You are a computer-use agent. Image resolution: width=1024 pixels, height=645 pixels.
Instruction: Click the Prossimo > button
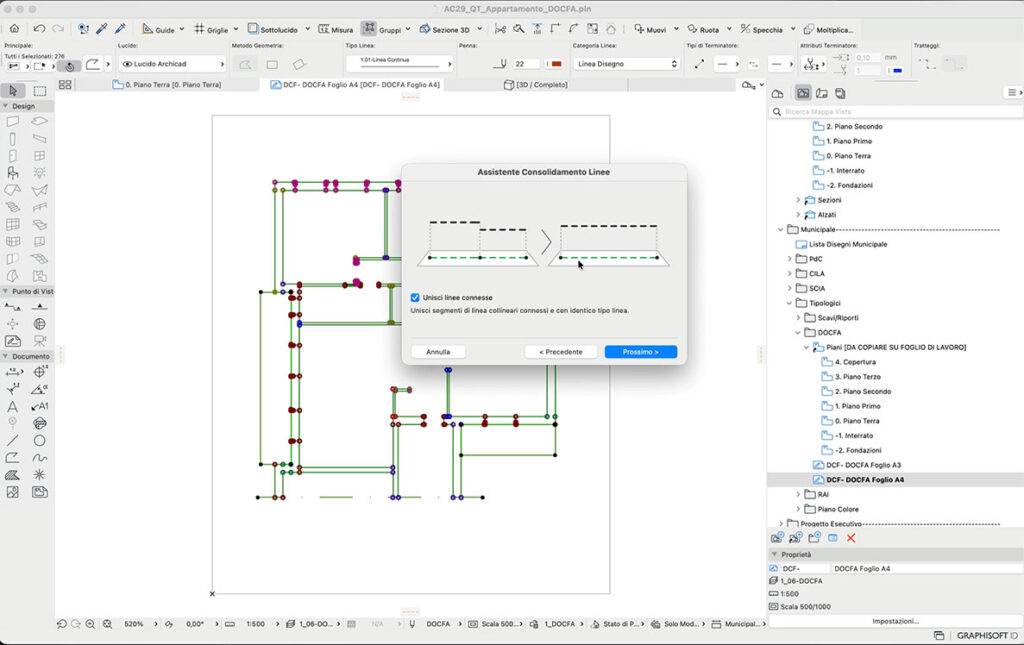click(x=641, y=352)
